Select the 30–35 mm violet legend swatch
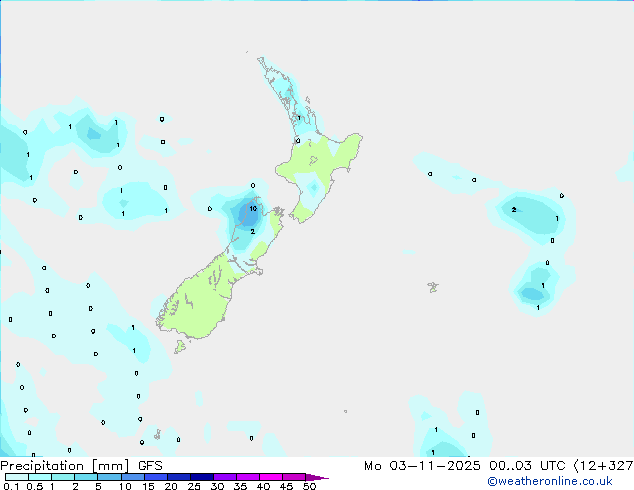634x490 pixels. pos(224,477)
